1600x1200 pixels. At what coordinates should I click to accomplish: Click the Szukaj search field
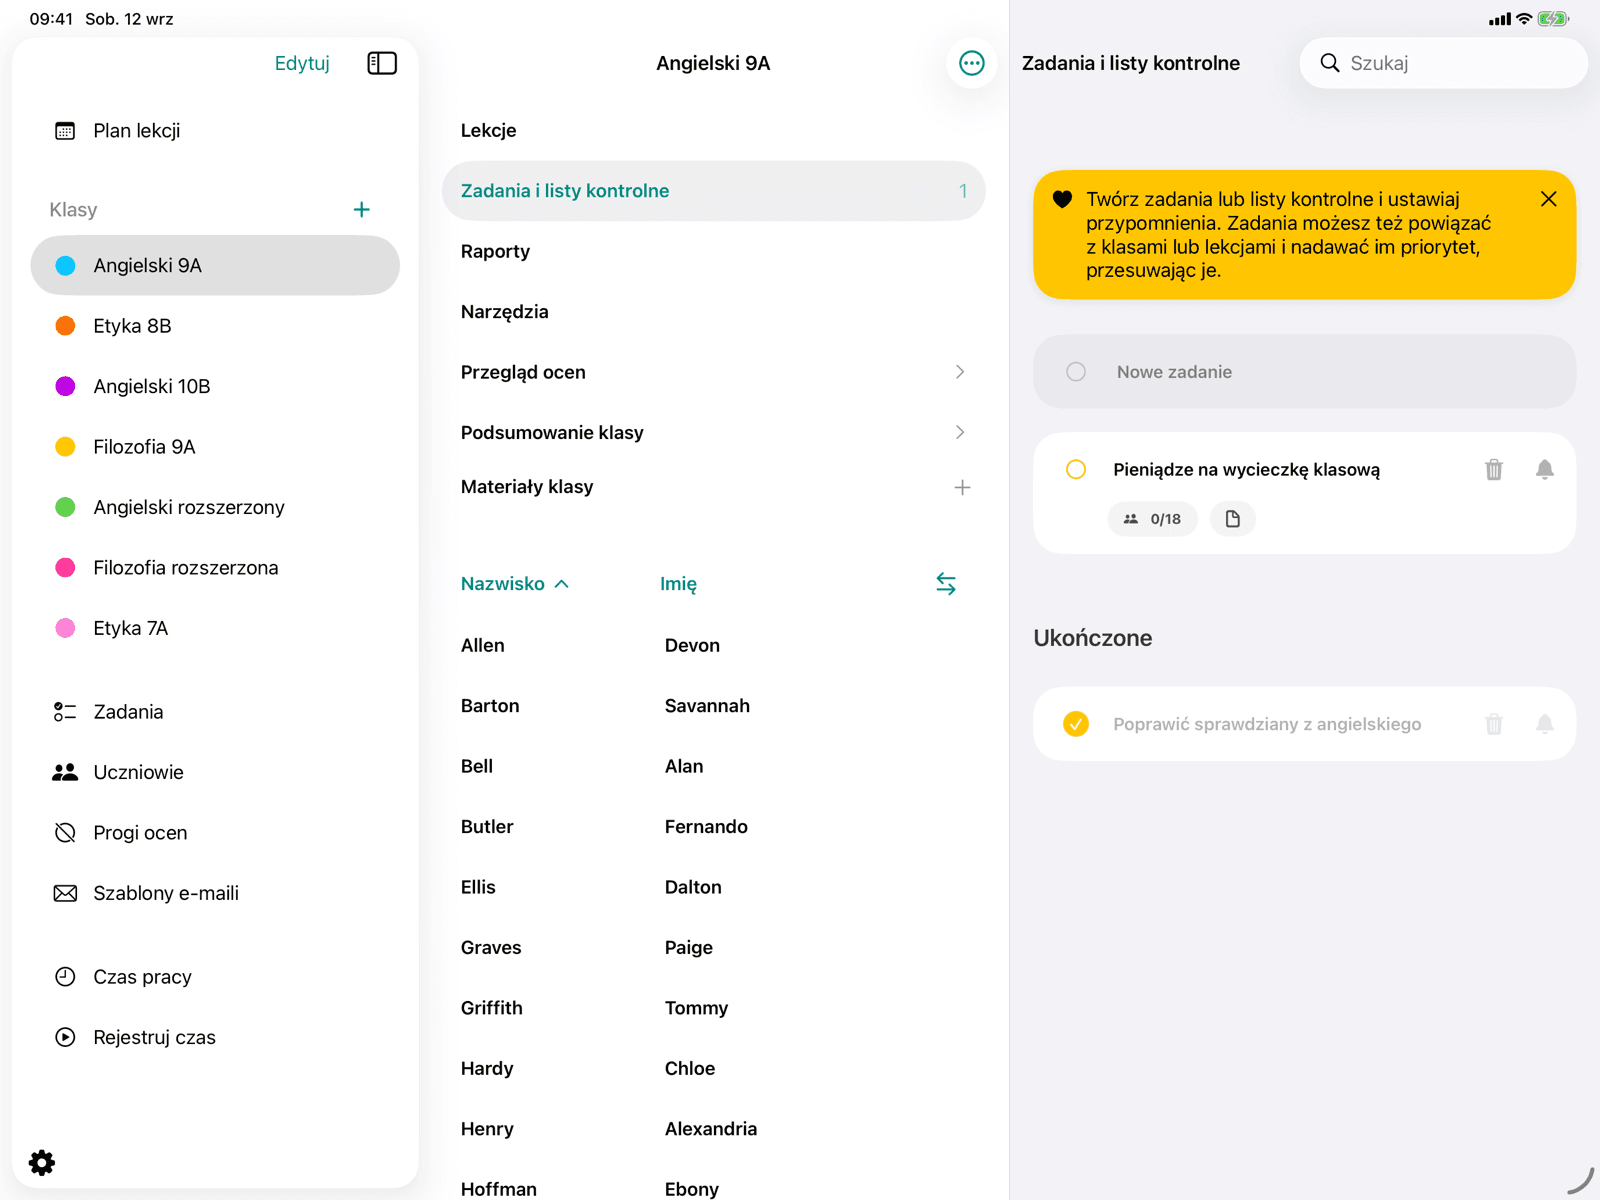click(1444, 63)
